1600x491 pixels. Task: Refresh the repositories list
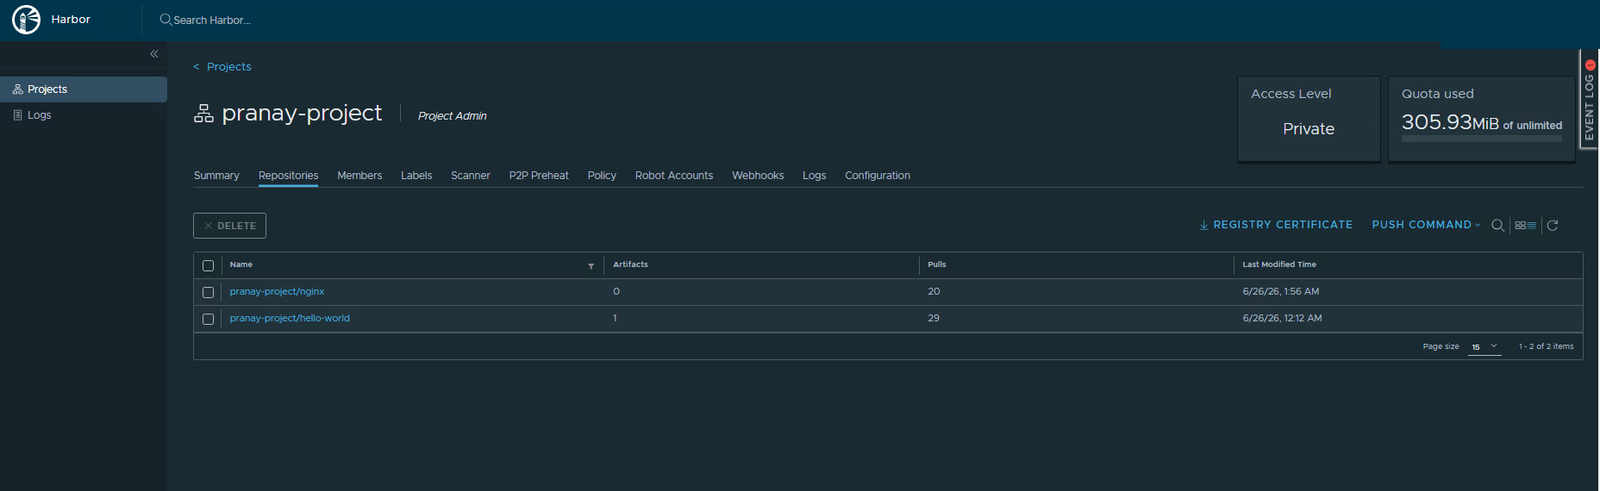[1553, 225]
